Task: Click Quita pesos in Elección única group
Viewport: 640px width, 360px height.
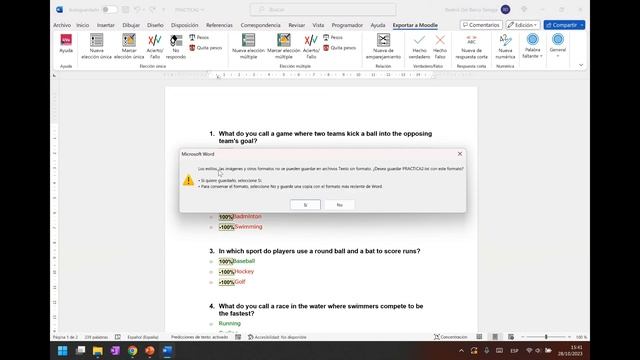Action: coord(206,48)
